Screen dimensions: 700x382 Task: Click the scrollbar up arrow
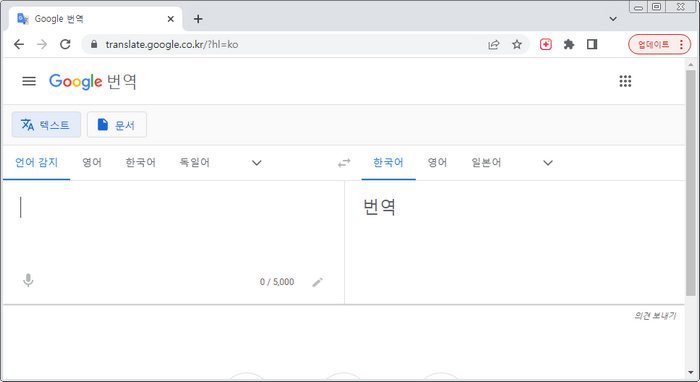pyautogui.click(x=691, y=65)
